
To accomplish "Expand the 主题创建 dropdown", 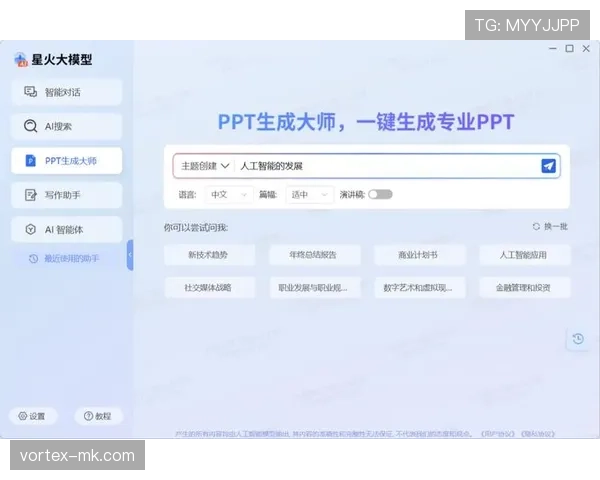I will pos(205,166).
